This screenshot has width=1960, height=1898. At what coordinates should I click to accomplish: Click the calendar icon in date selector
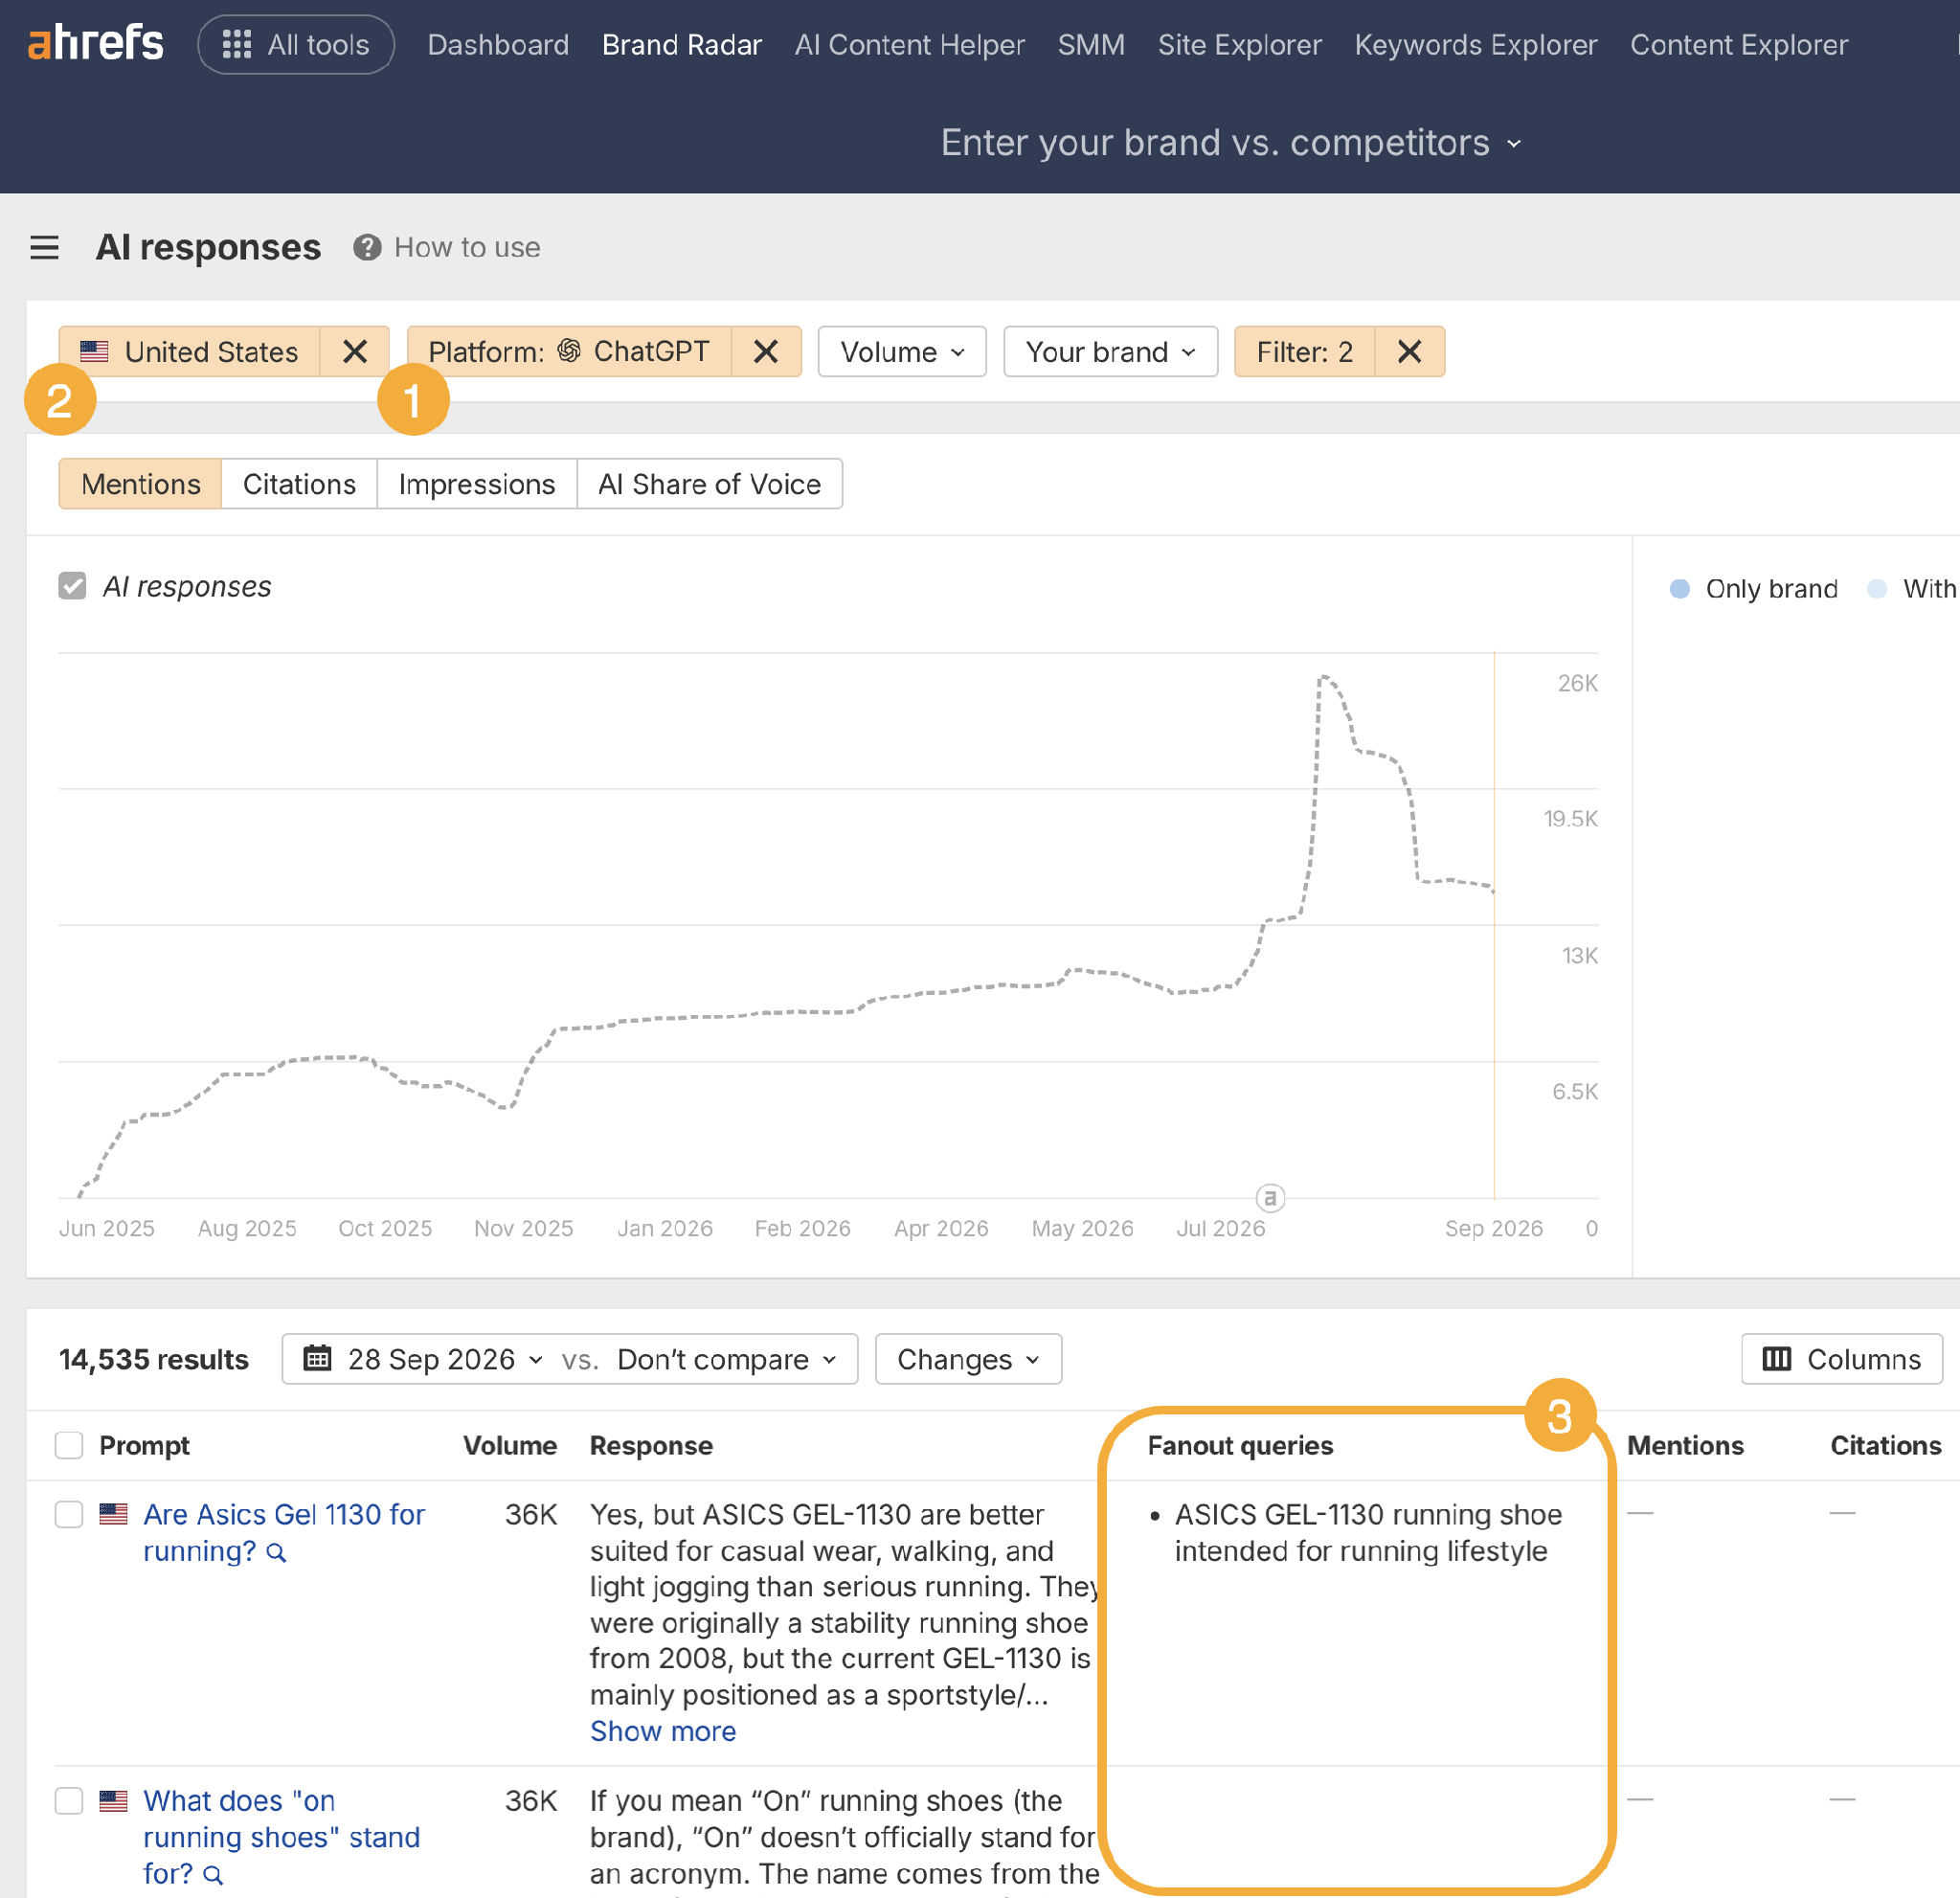pyautogui.click(x=317, y=1358)
